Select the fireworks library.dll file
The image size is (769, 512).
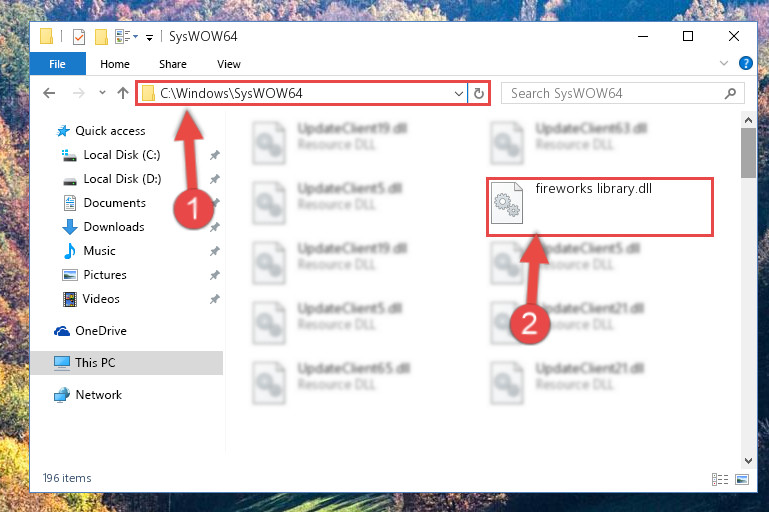(x=599, y=207)
